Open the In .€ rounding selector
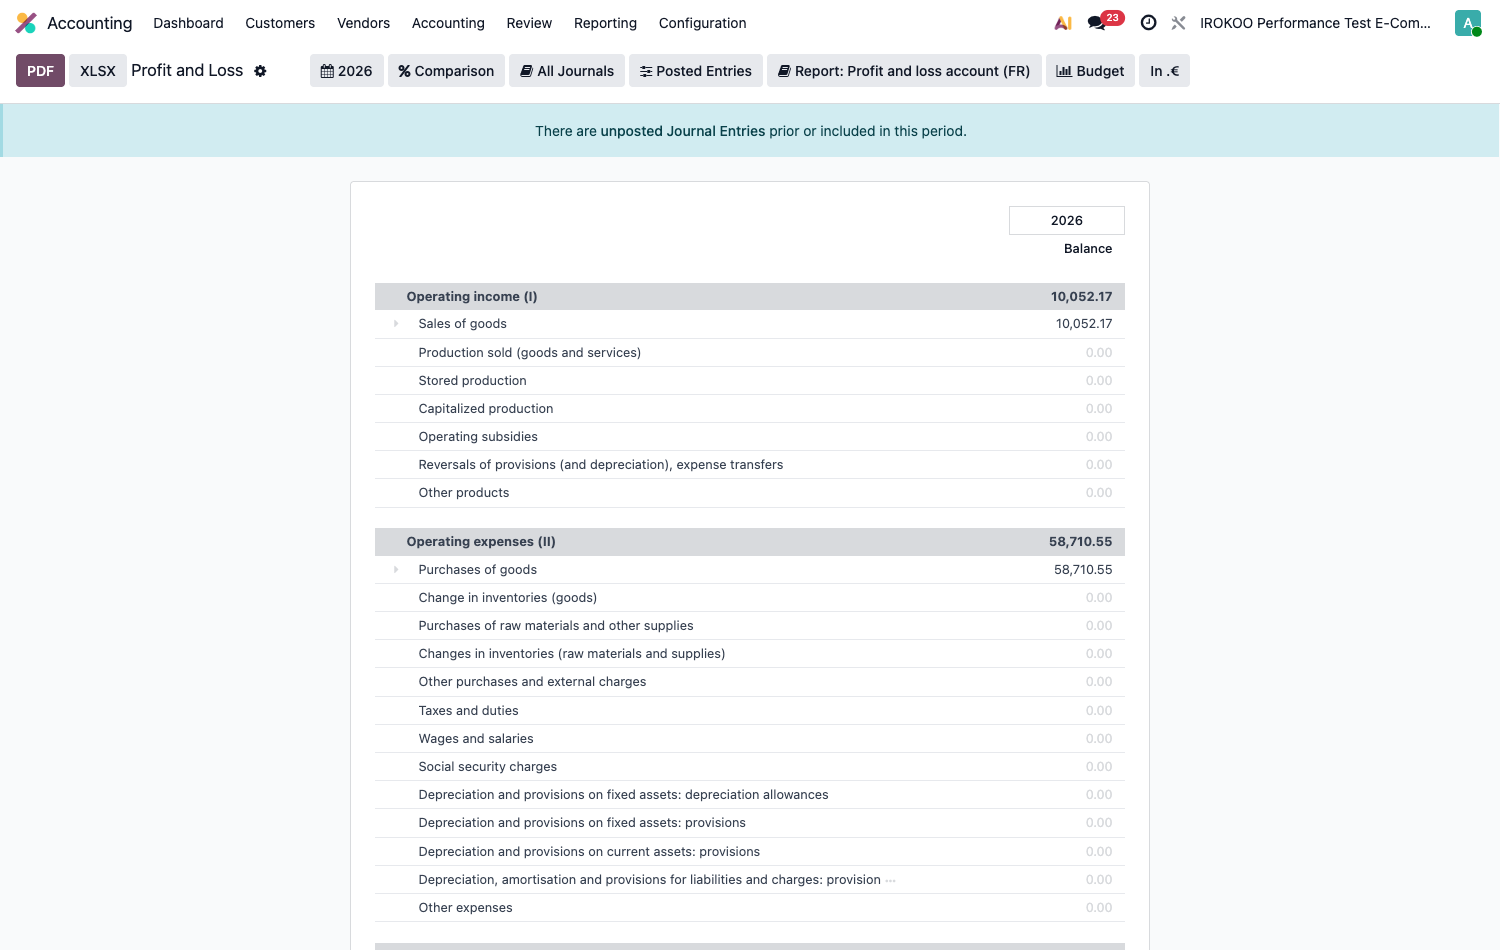1500x950 pixels. pos(1164,71)
